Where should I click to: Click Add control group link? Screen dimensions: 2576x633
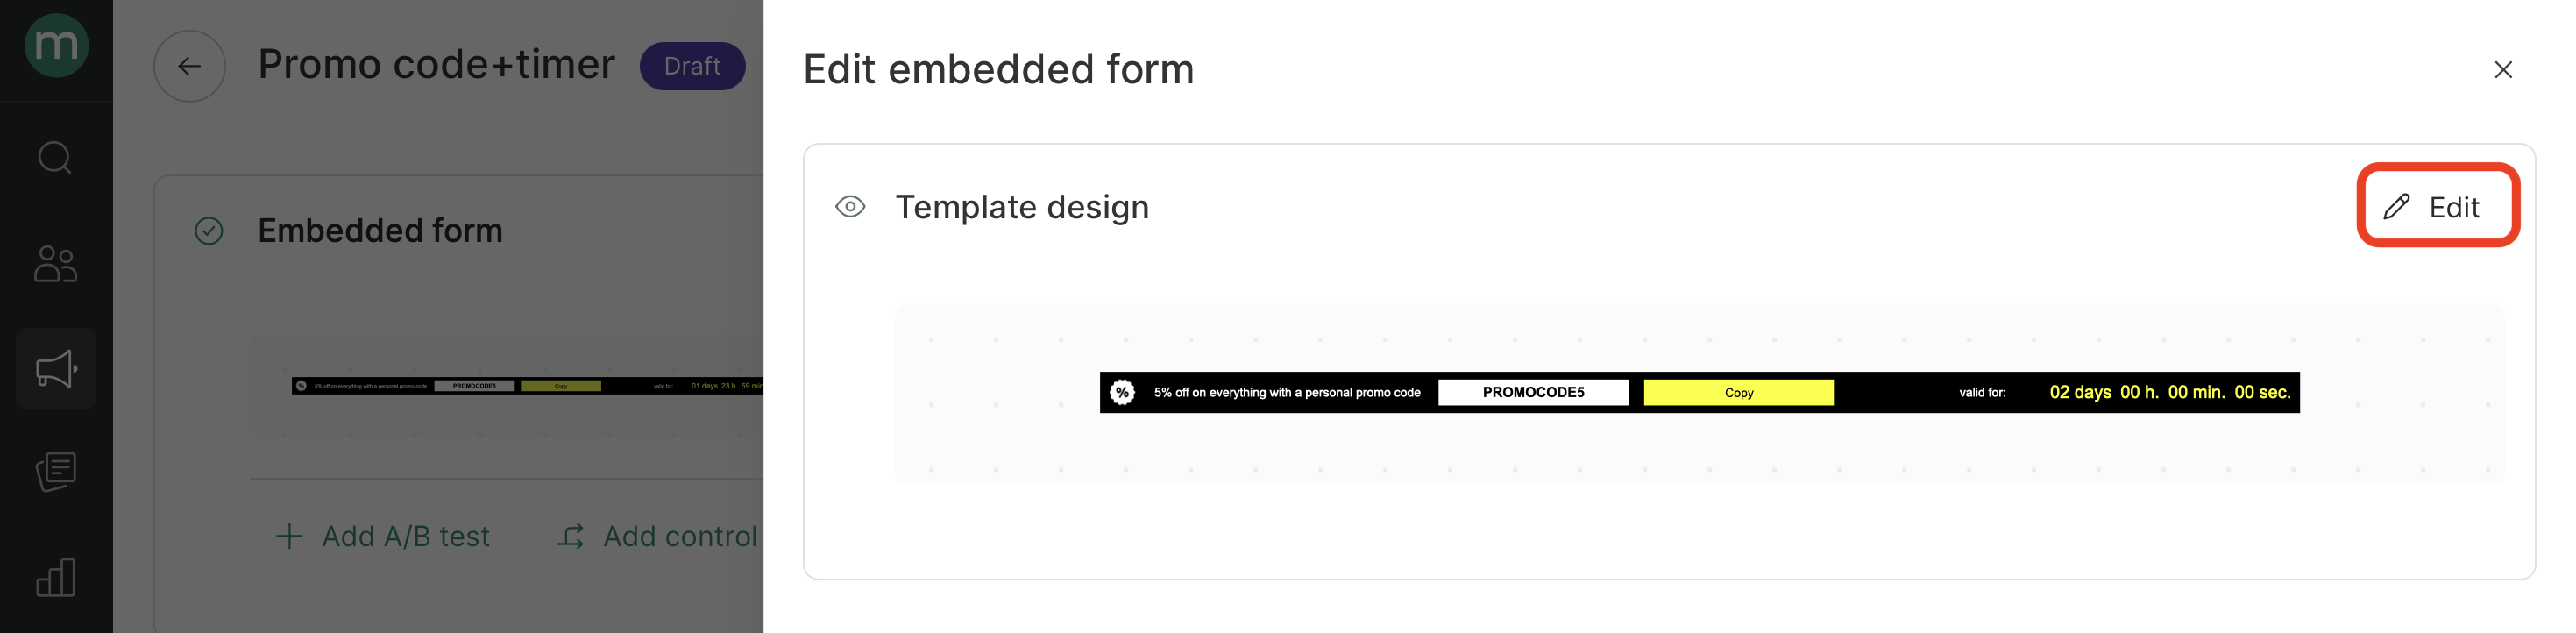(658, 537)
